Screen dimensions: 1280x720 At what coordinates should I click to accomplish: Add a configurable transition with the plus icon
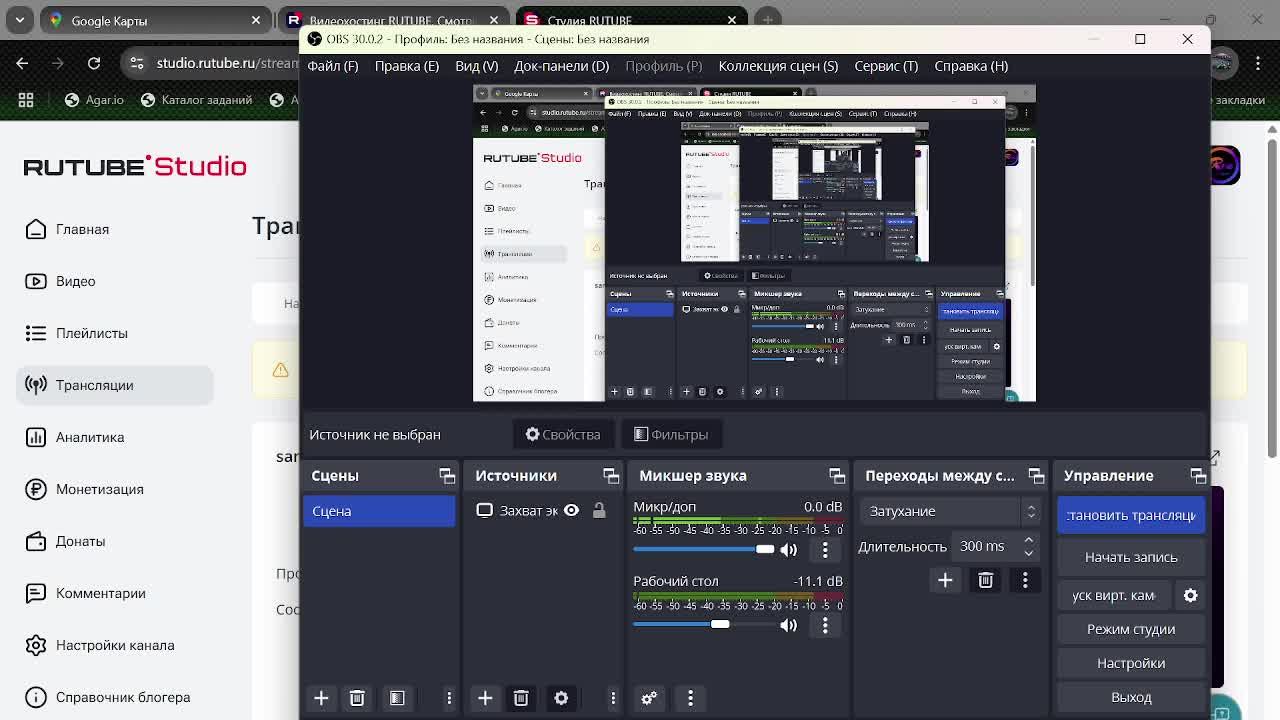(945, 580)
